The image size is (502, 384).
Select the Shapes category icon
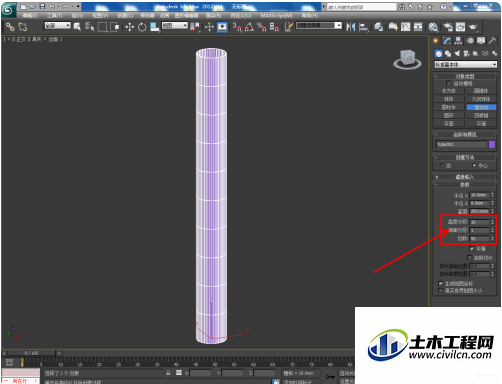pyautogui.click(x=448, y=53)
